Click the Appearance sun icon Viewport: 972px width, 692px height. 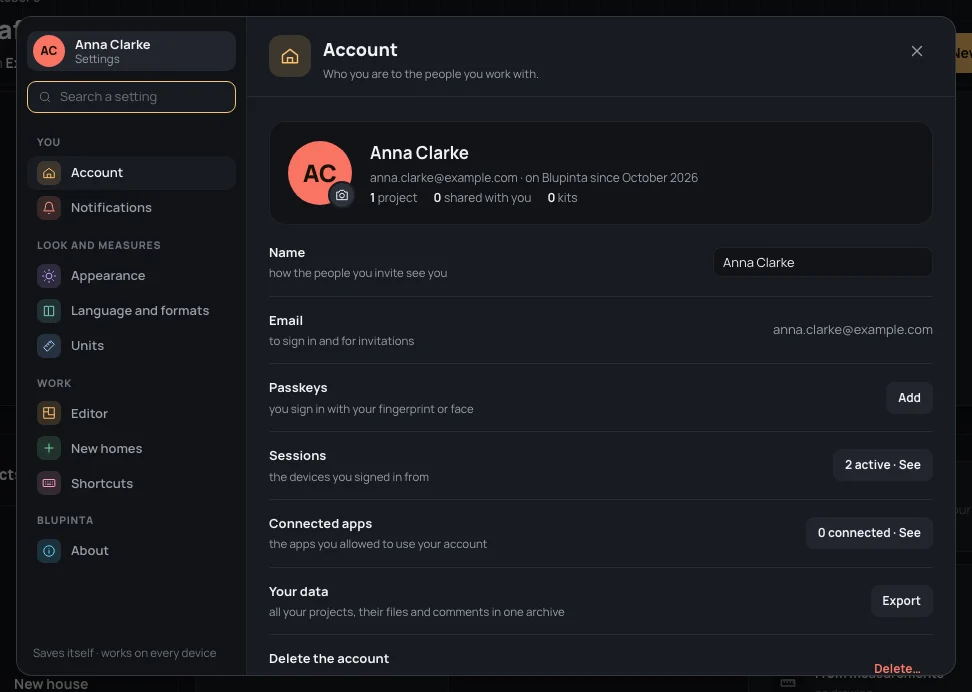49,276
